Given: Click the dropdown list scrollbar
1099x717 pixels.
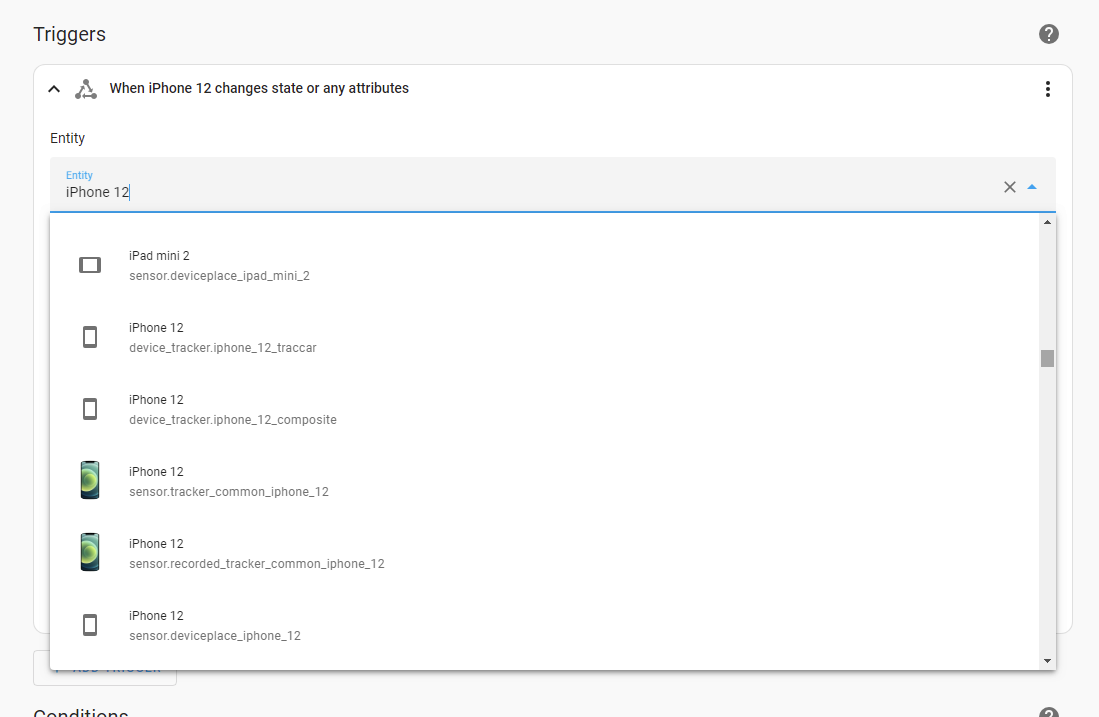Looking at the screenshot, I should (1046, 358).
